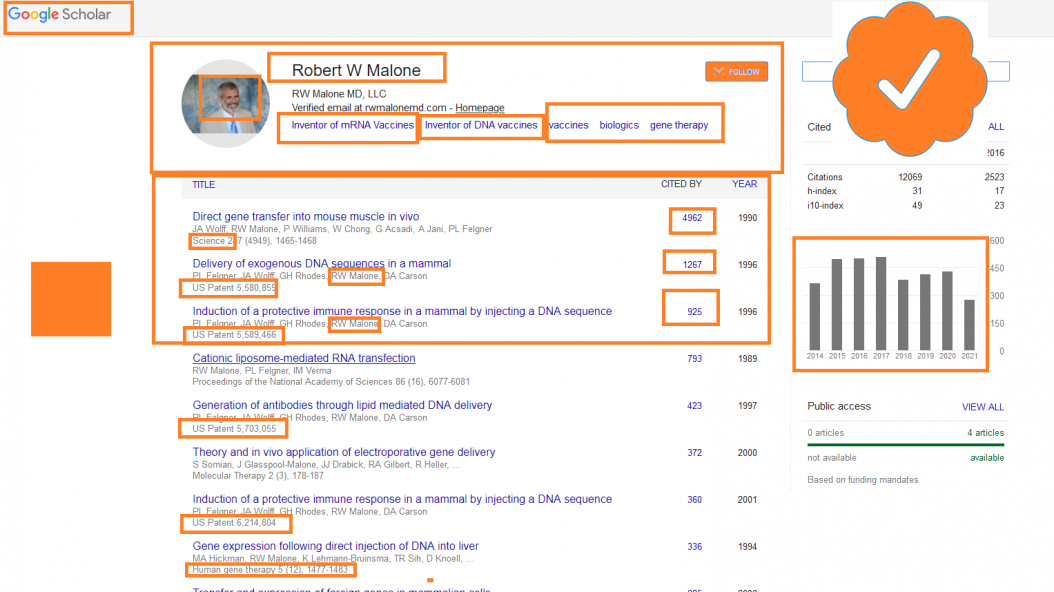Click US Patent 5,703,055 text
The height and width of the screenshot is (592, 1054).
(x=234, y=428)
